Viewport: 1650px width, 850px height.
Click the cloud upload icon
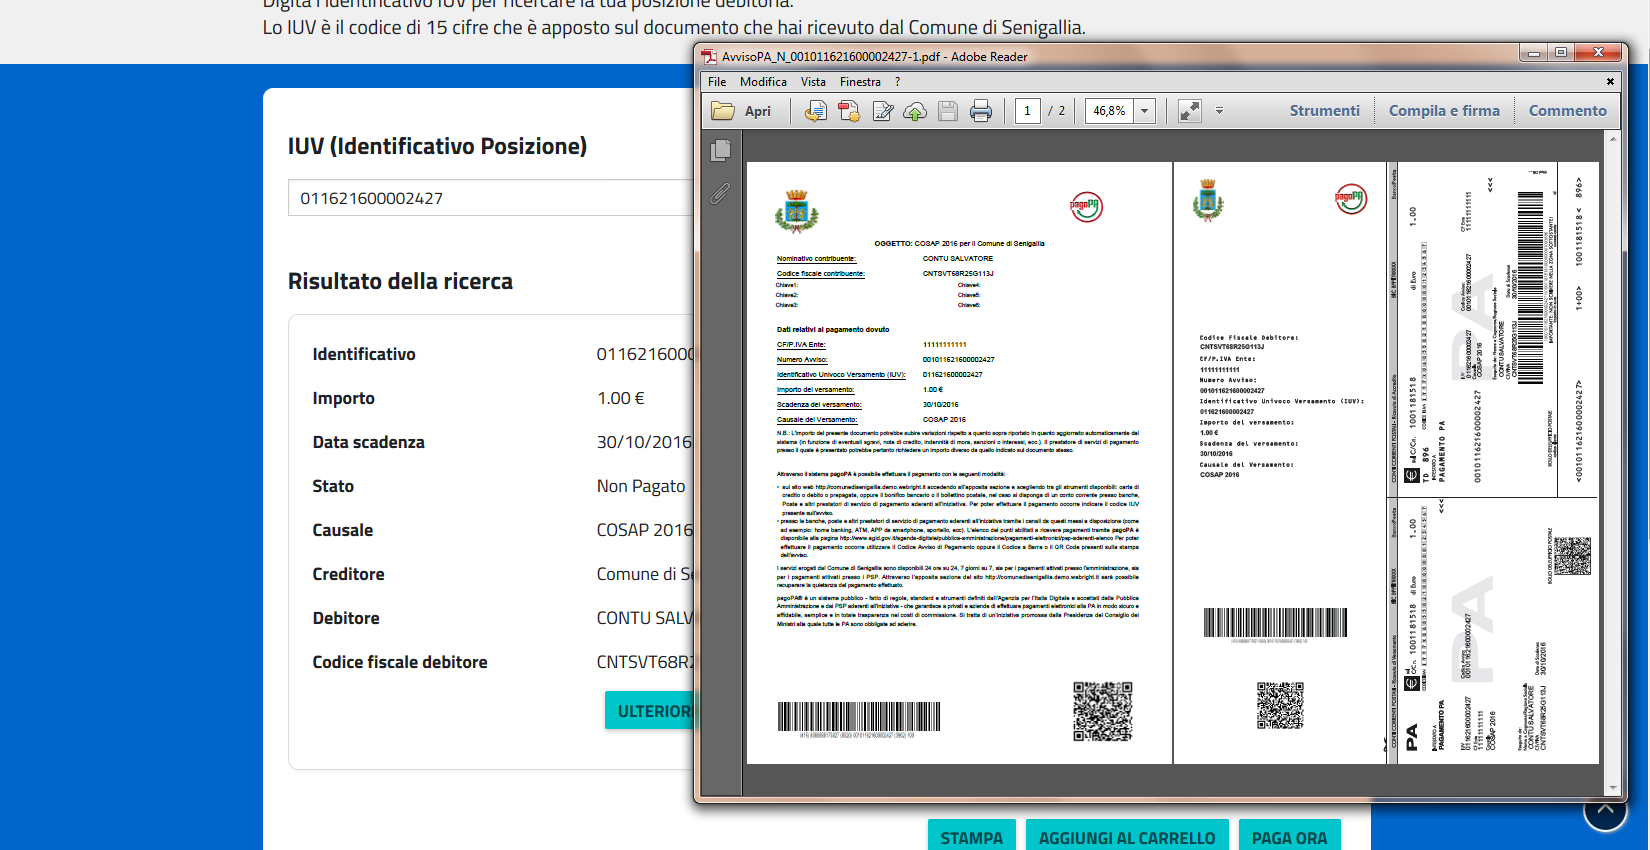[915, 111]
